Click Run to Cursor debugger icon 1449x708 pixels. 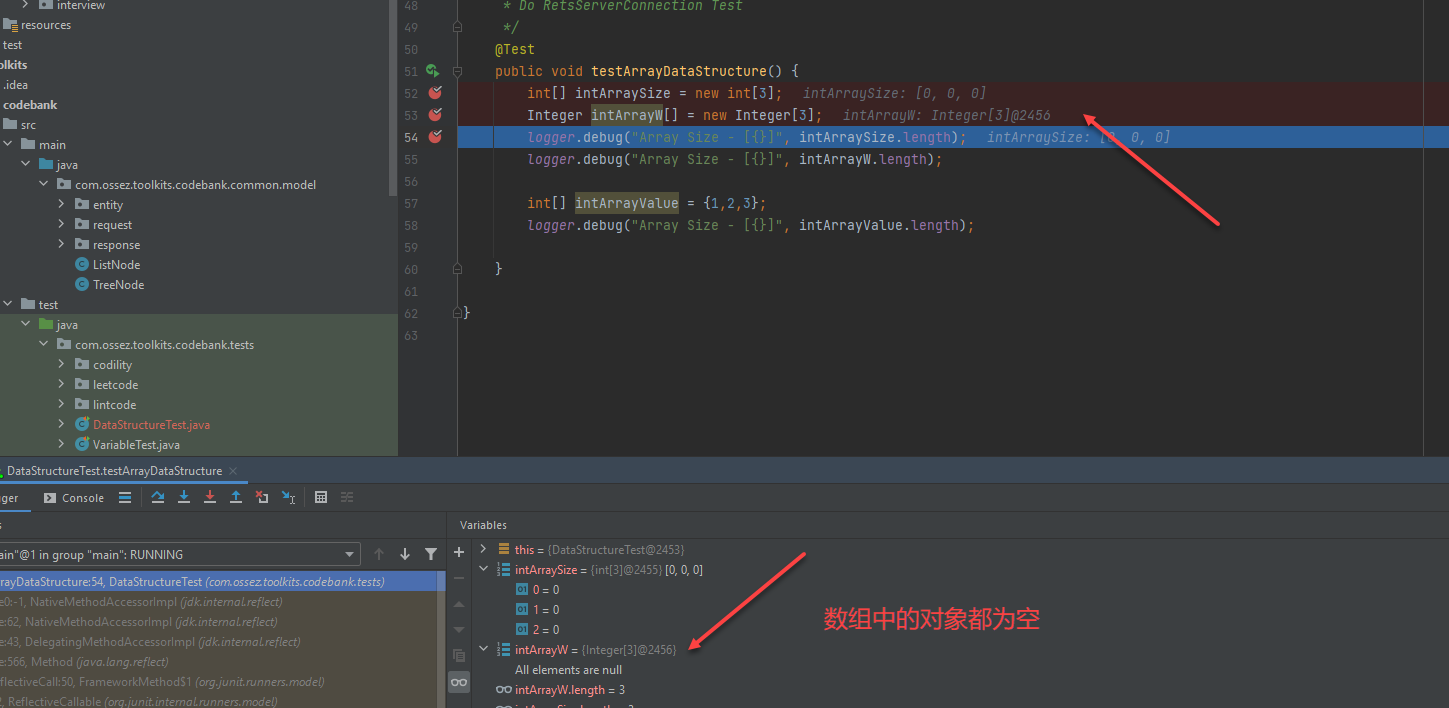tap(288, 497)
